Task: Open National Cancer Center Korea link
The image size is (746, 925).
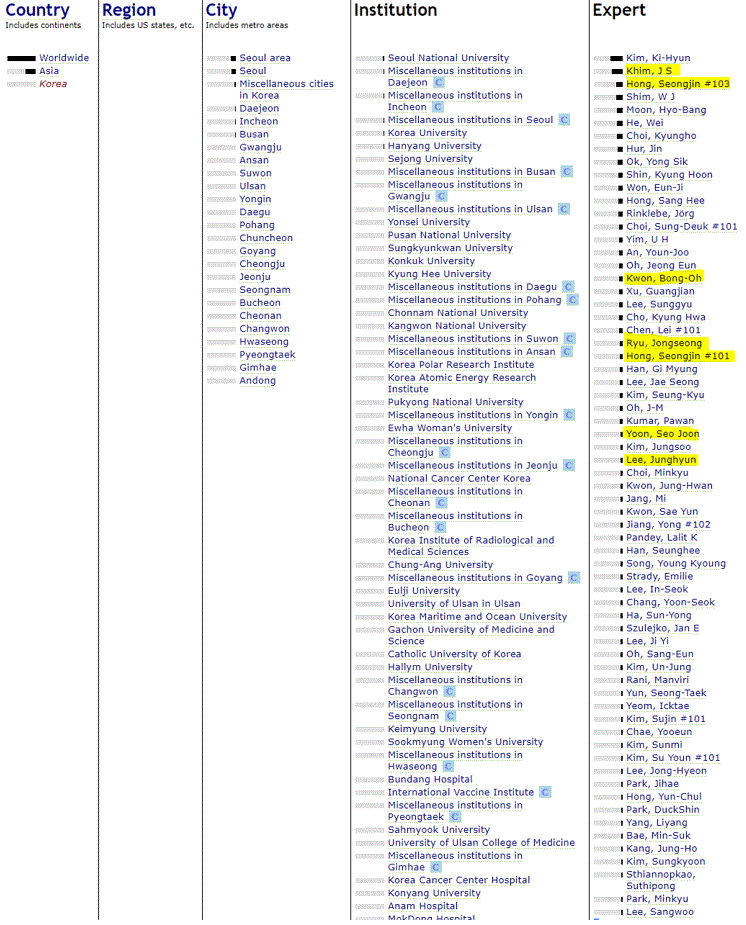Action: point(459,478)
